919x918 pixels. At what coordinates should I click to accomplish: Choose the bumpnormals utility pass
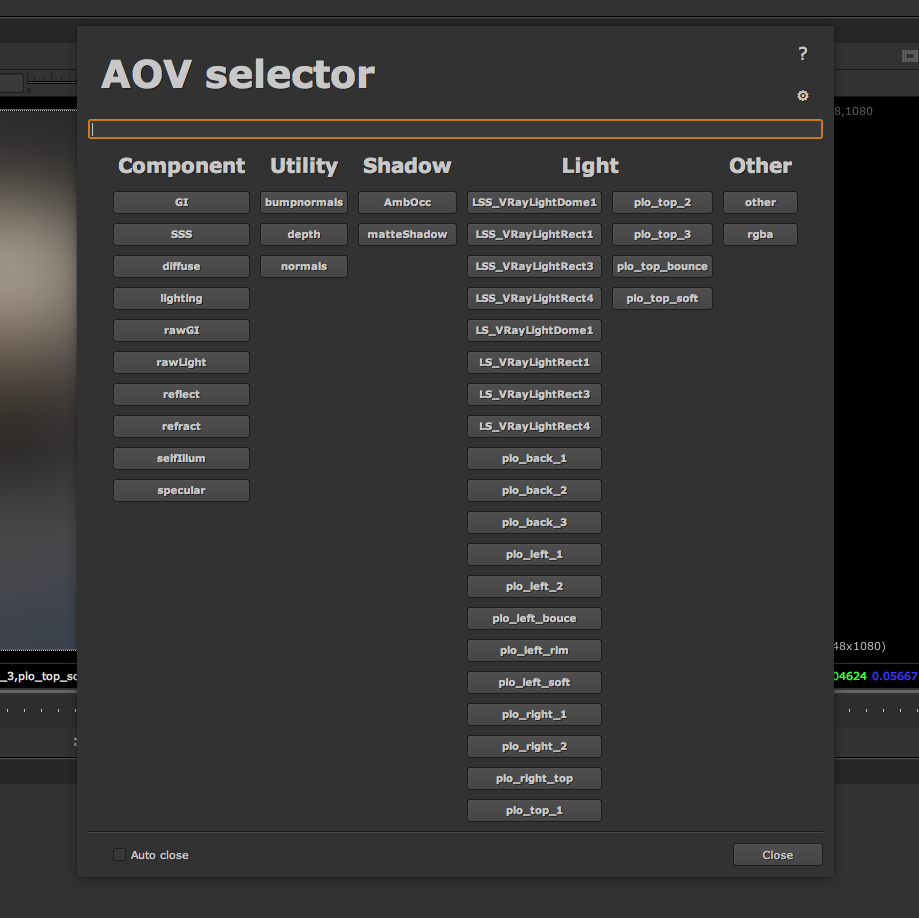click(304, 203)
